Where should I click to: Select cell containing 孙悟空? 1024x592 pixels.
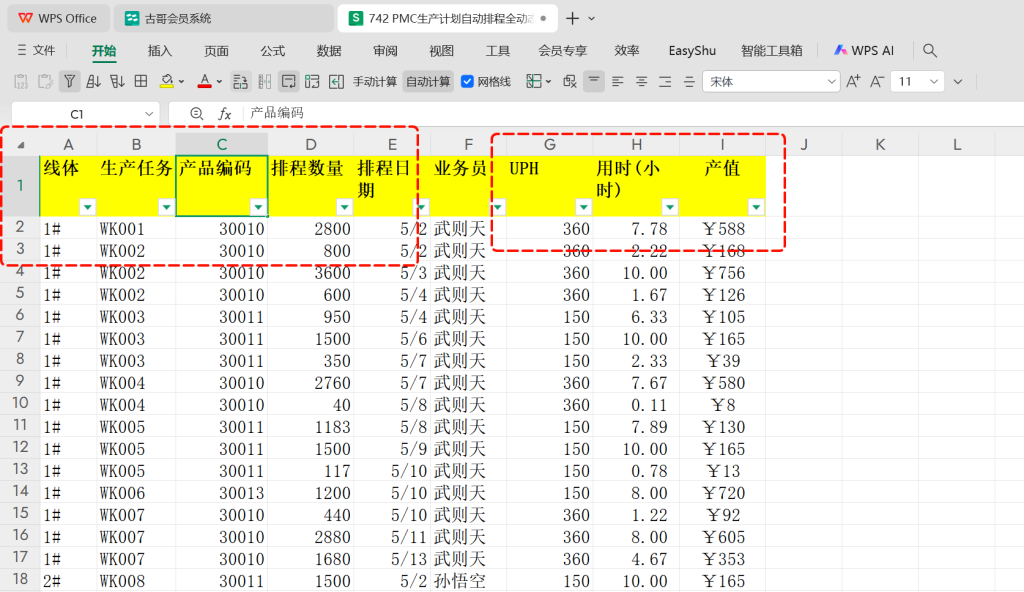[x=460, y=581]
